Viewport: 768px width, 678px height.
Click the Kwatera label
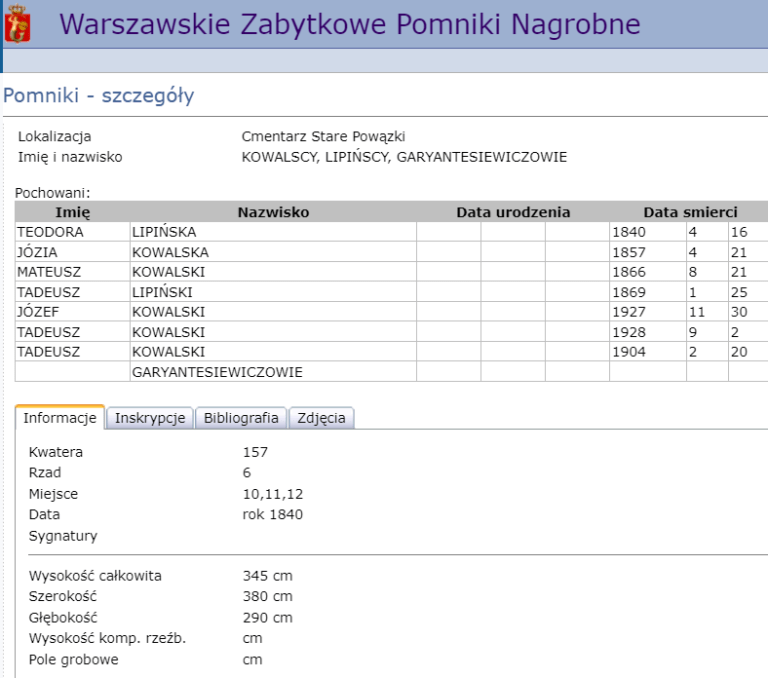point(56,452)
